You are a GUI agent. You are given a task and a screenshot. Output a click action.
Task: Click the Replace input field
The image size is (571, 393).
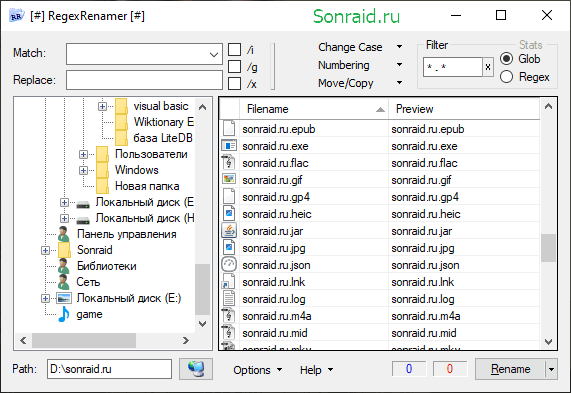click(x=144, y=80)
